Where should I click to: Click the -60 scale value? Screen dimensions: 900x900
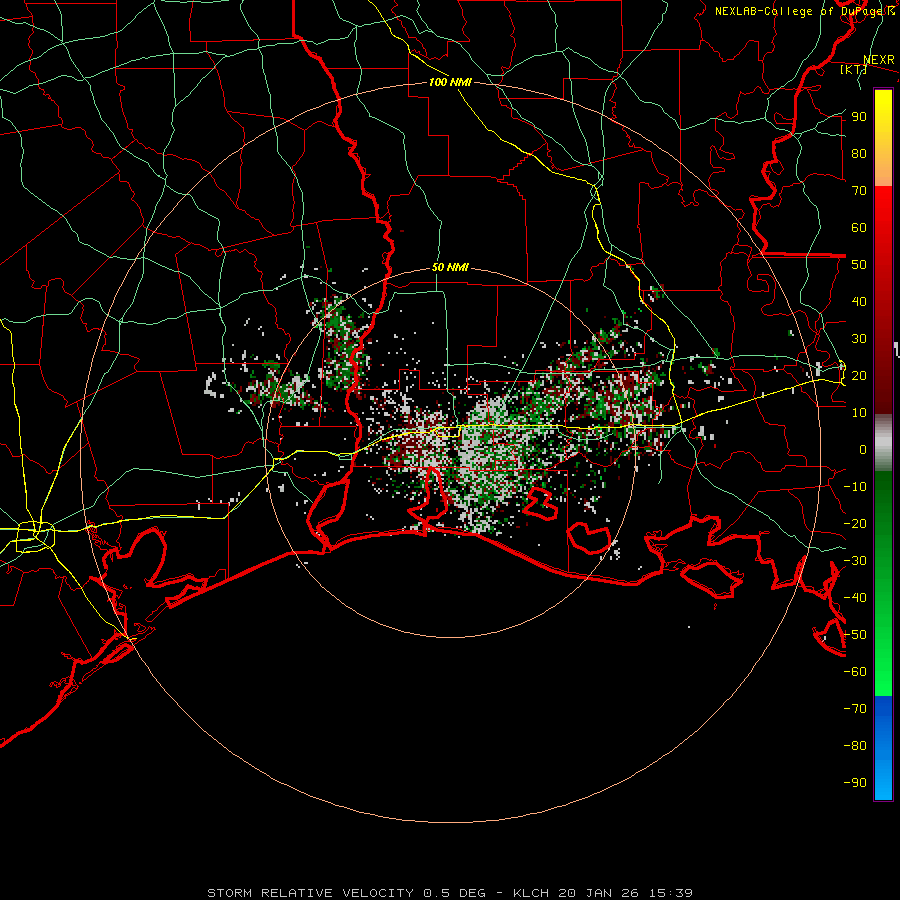[x=855, y=672]
